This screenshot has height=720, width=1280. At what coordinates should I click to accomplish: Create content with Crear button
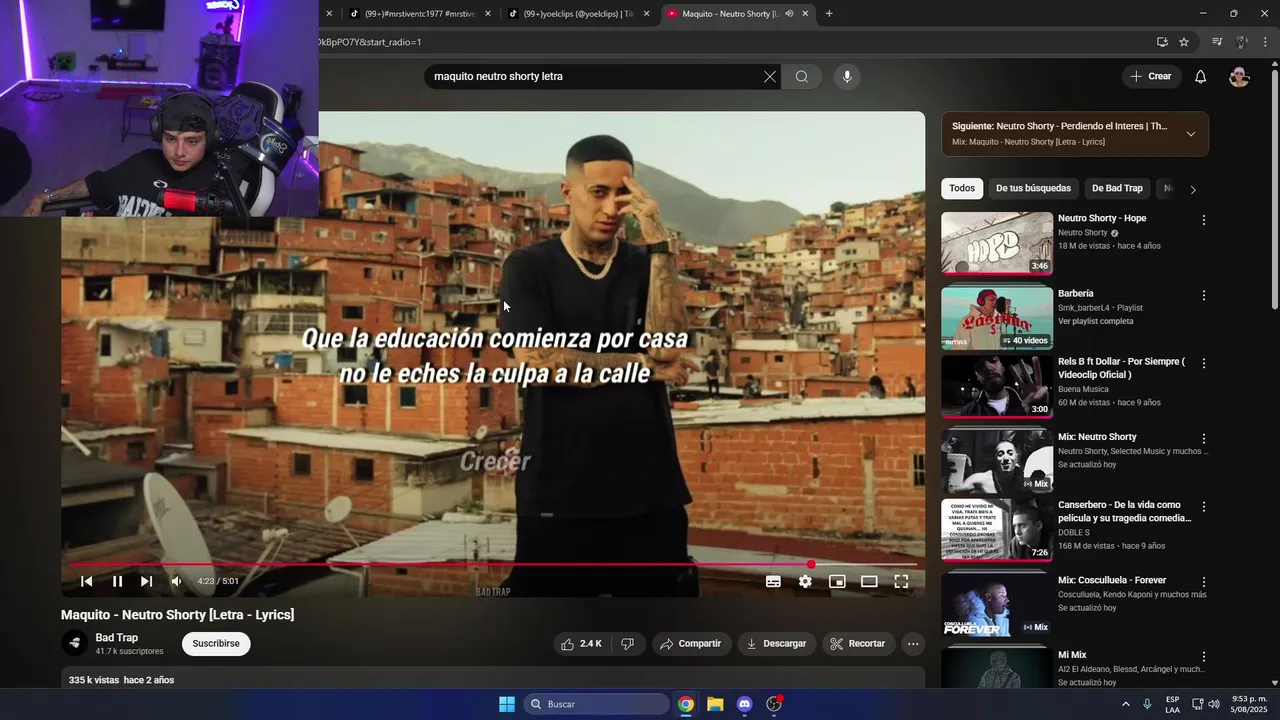1151,77
